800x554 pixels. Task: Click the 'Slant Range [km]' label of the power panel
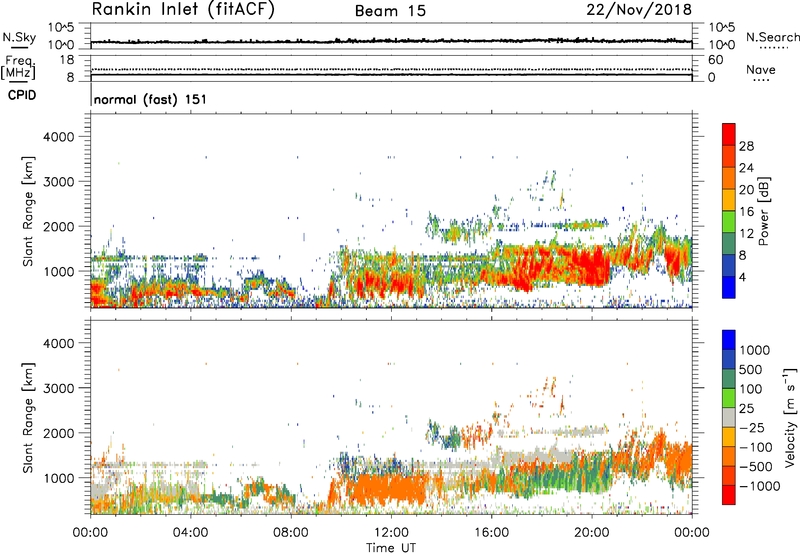pos(29,211)
